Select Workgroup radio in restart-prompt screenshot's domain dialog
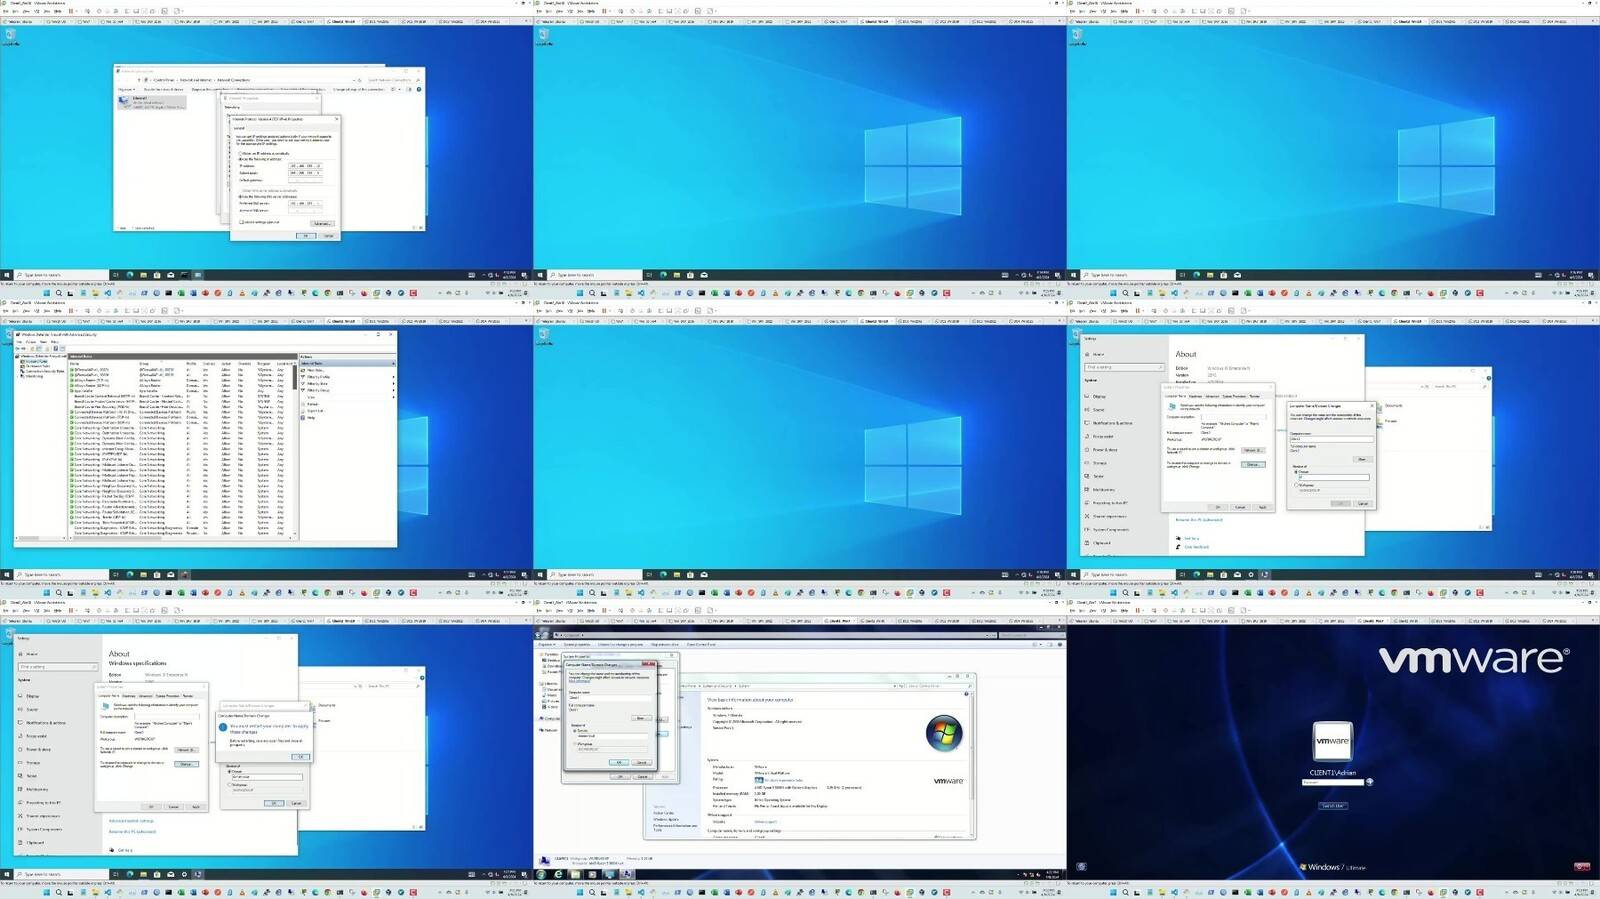The image size is (1600, 899). (229, 784)
